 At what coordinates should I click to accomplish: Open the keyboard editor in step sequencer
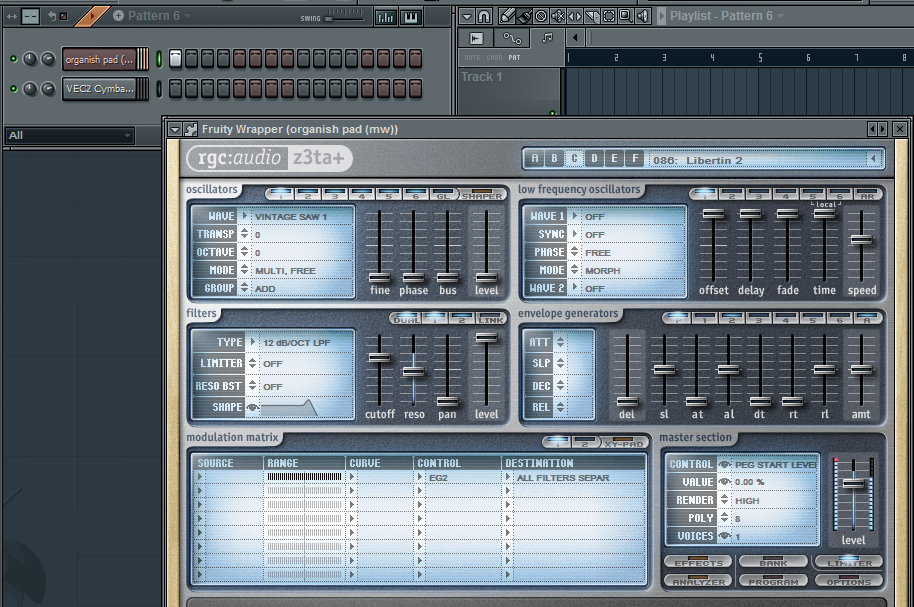[410, 17]
